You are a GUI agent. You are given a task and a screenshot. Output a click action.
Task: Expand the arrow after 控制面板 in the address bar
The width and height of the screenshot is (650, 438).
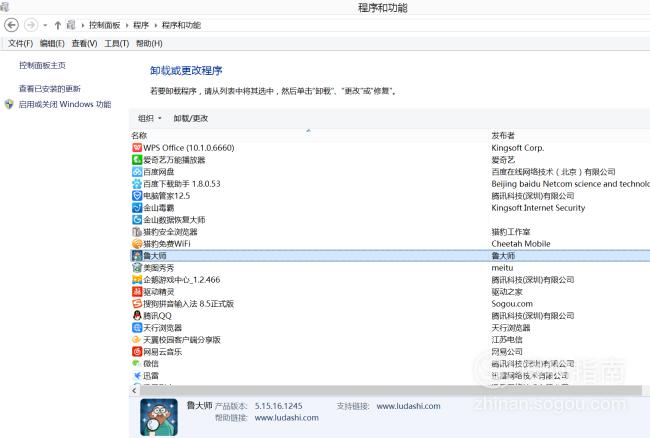127,25
